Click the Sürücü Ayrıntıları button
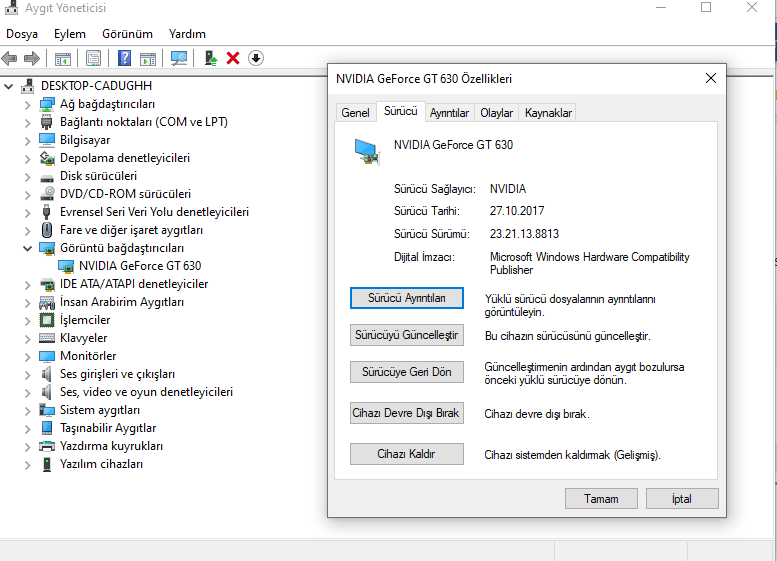Image resolution: width=777 pixels, height=561 pixels. [407, 298]
